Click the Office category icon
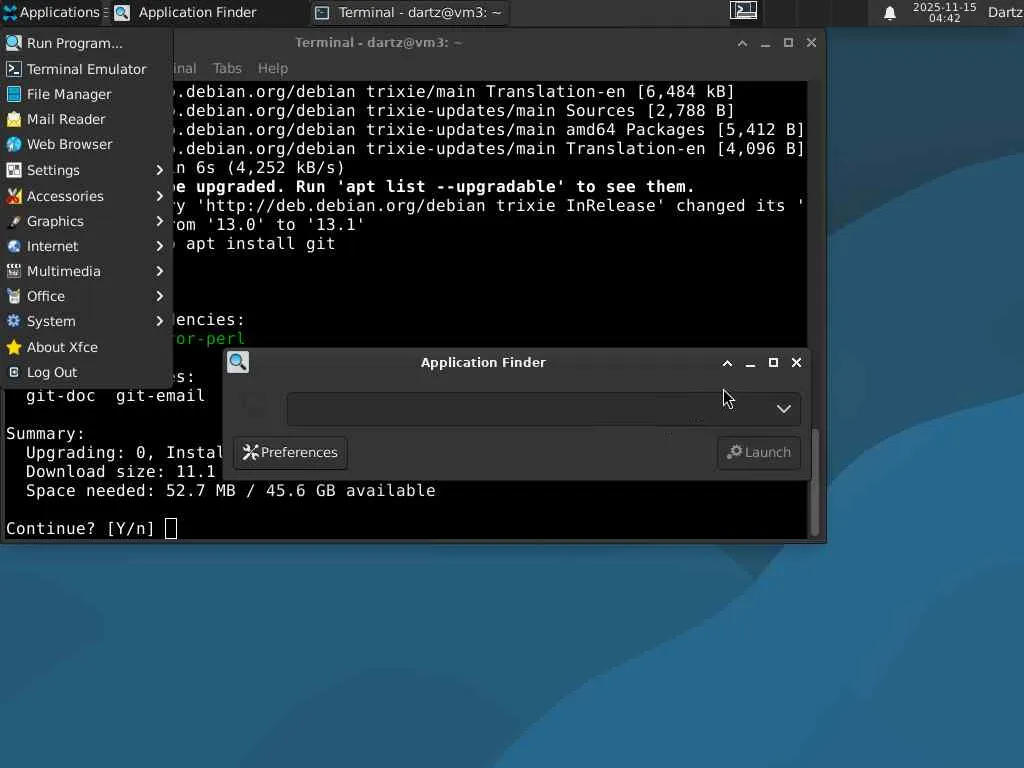The image size is (1024, 768). 14,296
